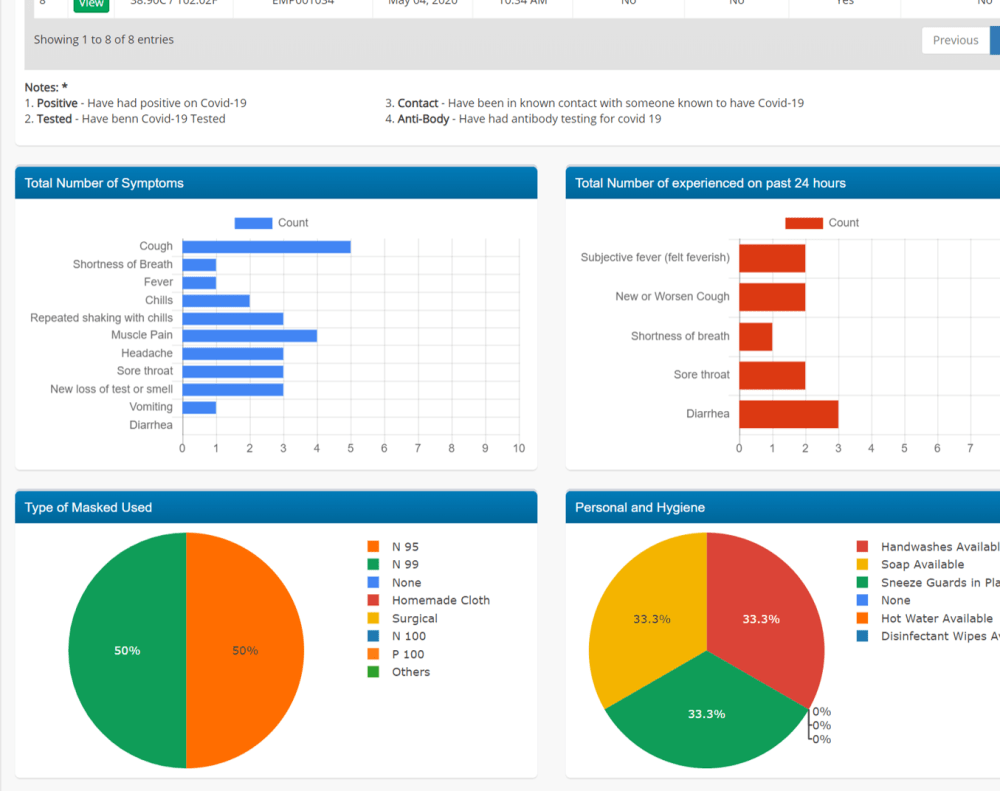Click the Cough bar in symptoms chart
Image resolution: width=1000 pixels, height=791 pixels.
[267, 247]
